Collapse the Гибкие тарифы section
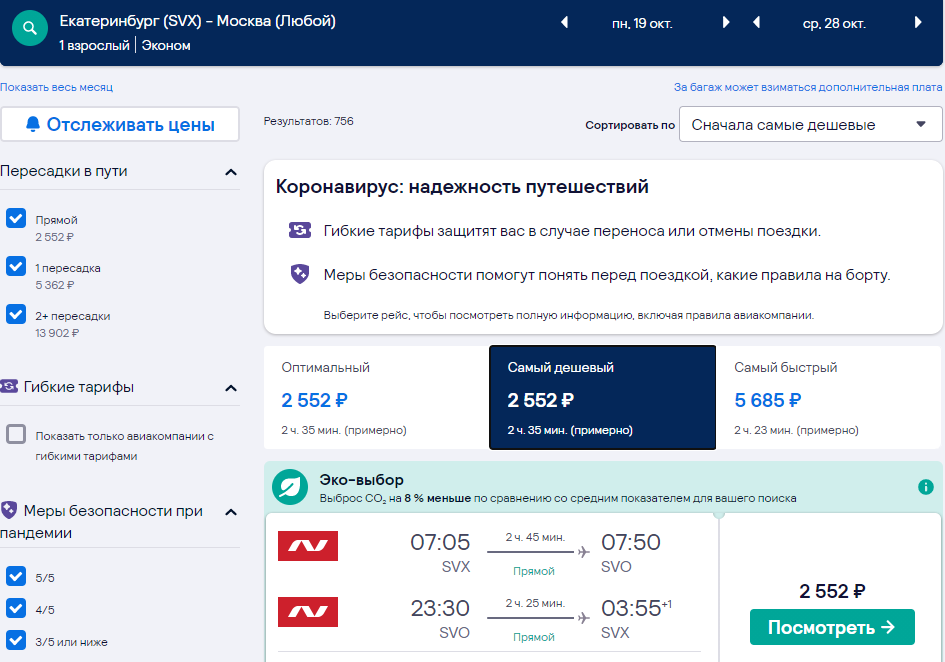945x662 pixels. [231, 388]
